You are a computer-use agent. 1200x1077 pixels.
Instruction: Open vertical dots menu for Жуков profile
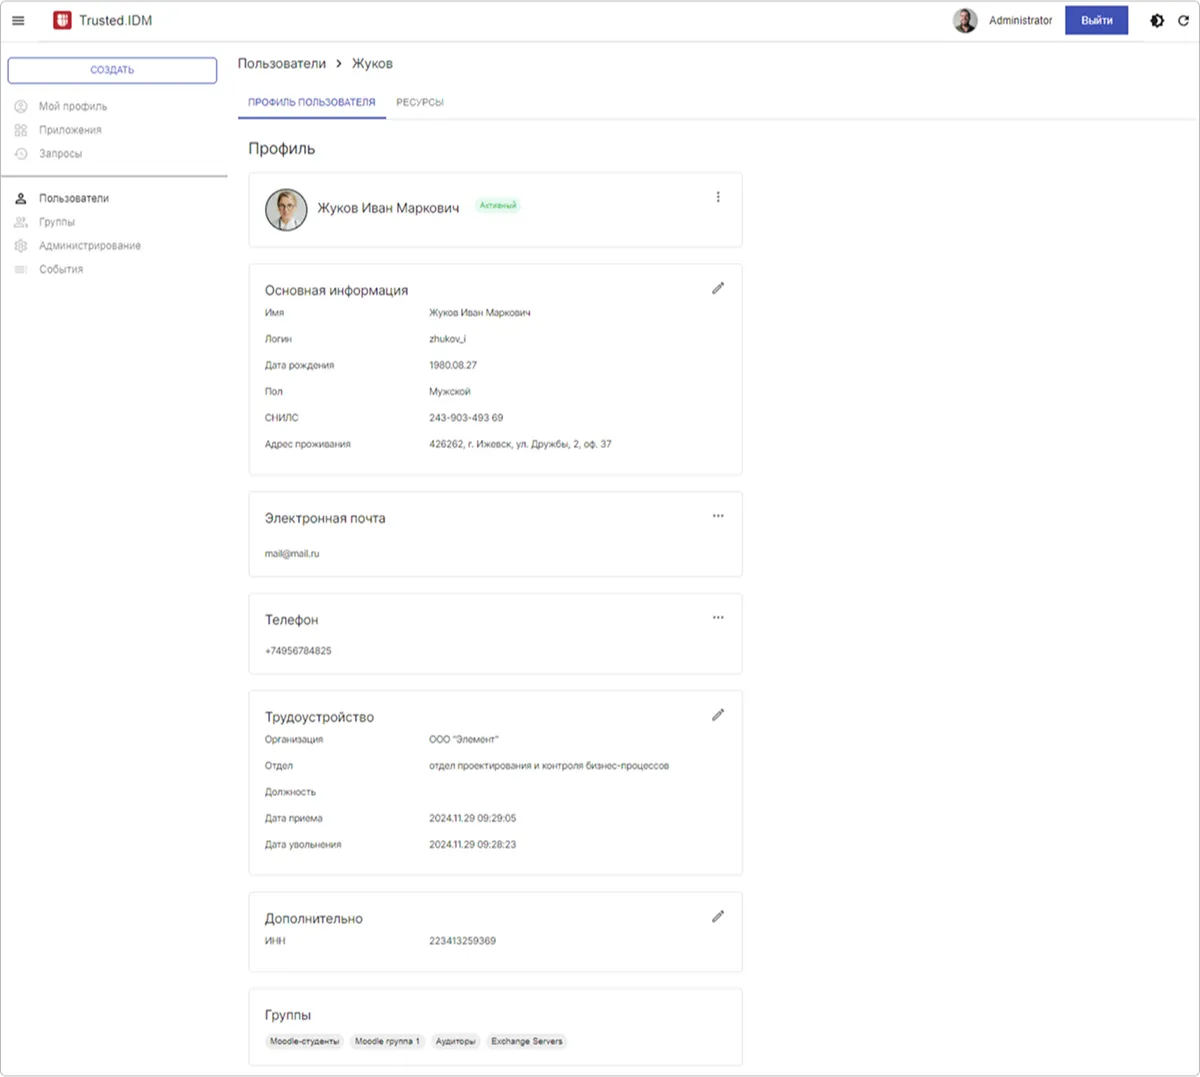(x=717, y=197)
